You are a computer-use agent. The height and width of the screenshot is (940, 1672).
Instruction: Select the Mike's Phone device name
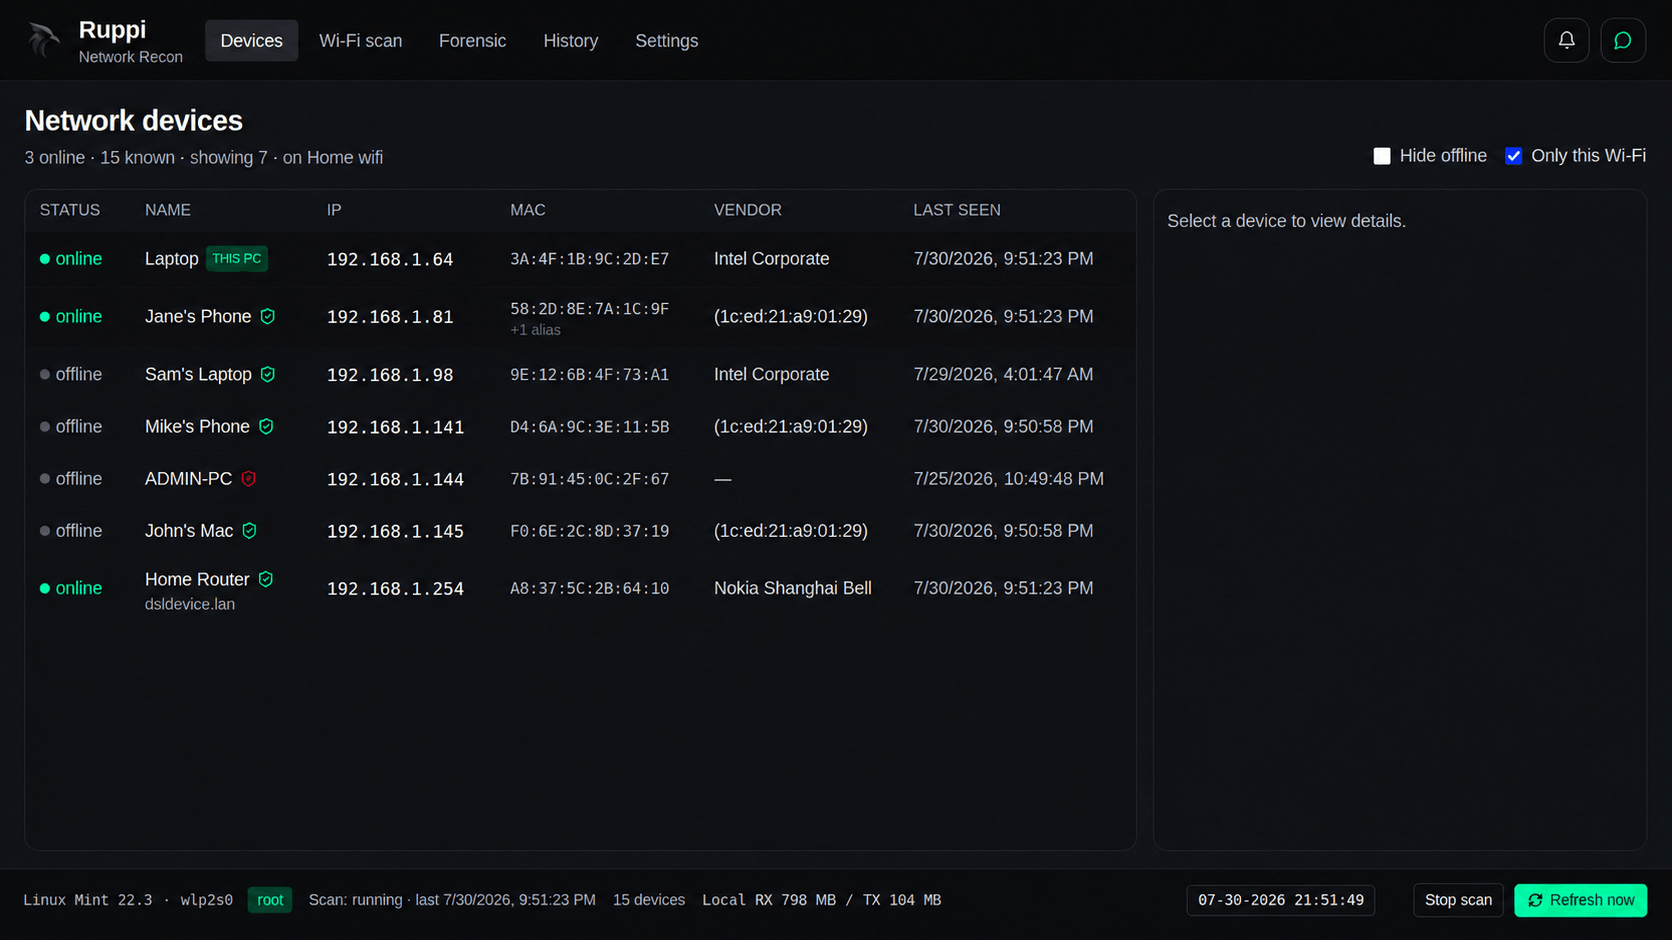[197, 426]
